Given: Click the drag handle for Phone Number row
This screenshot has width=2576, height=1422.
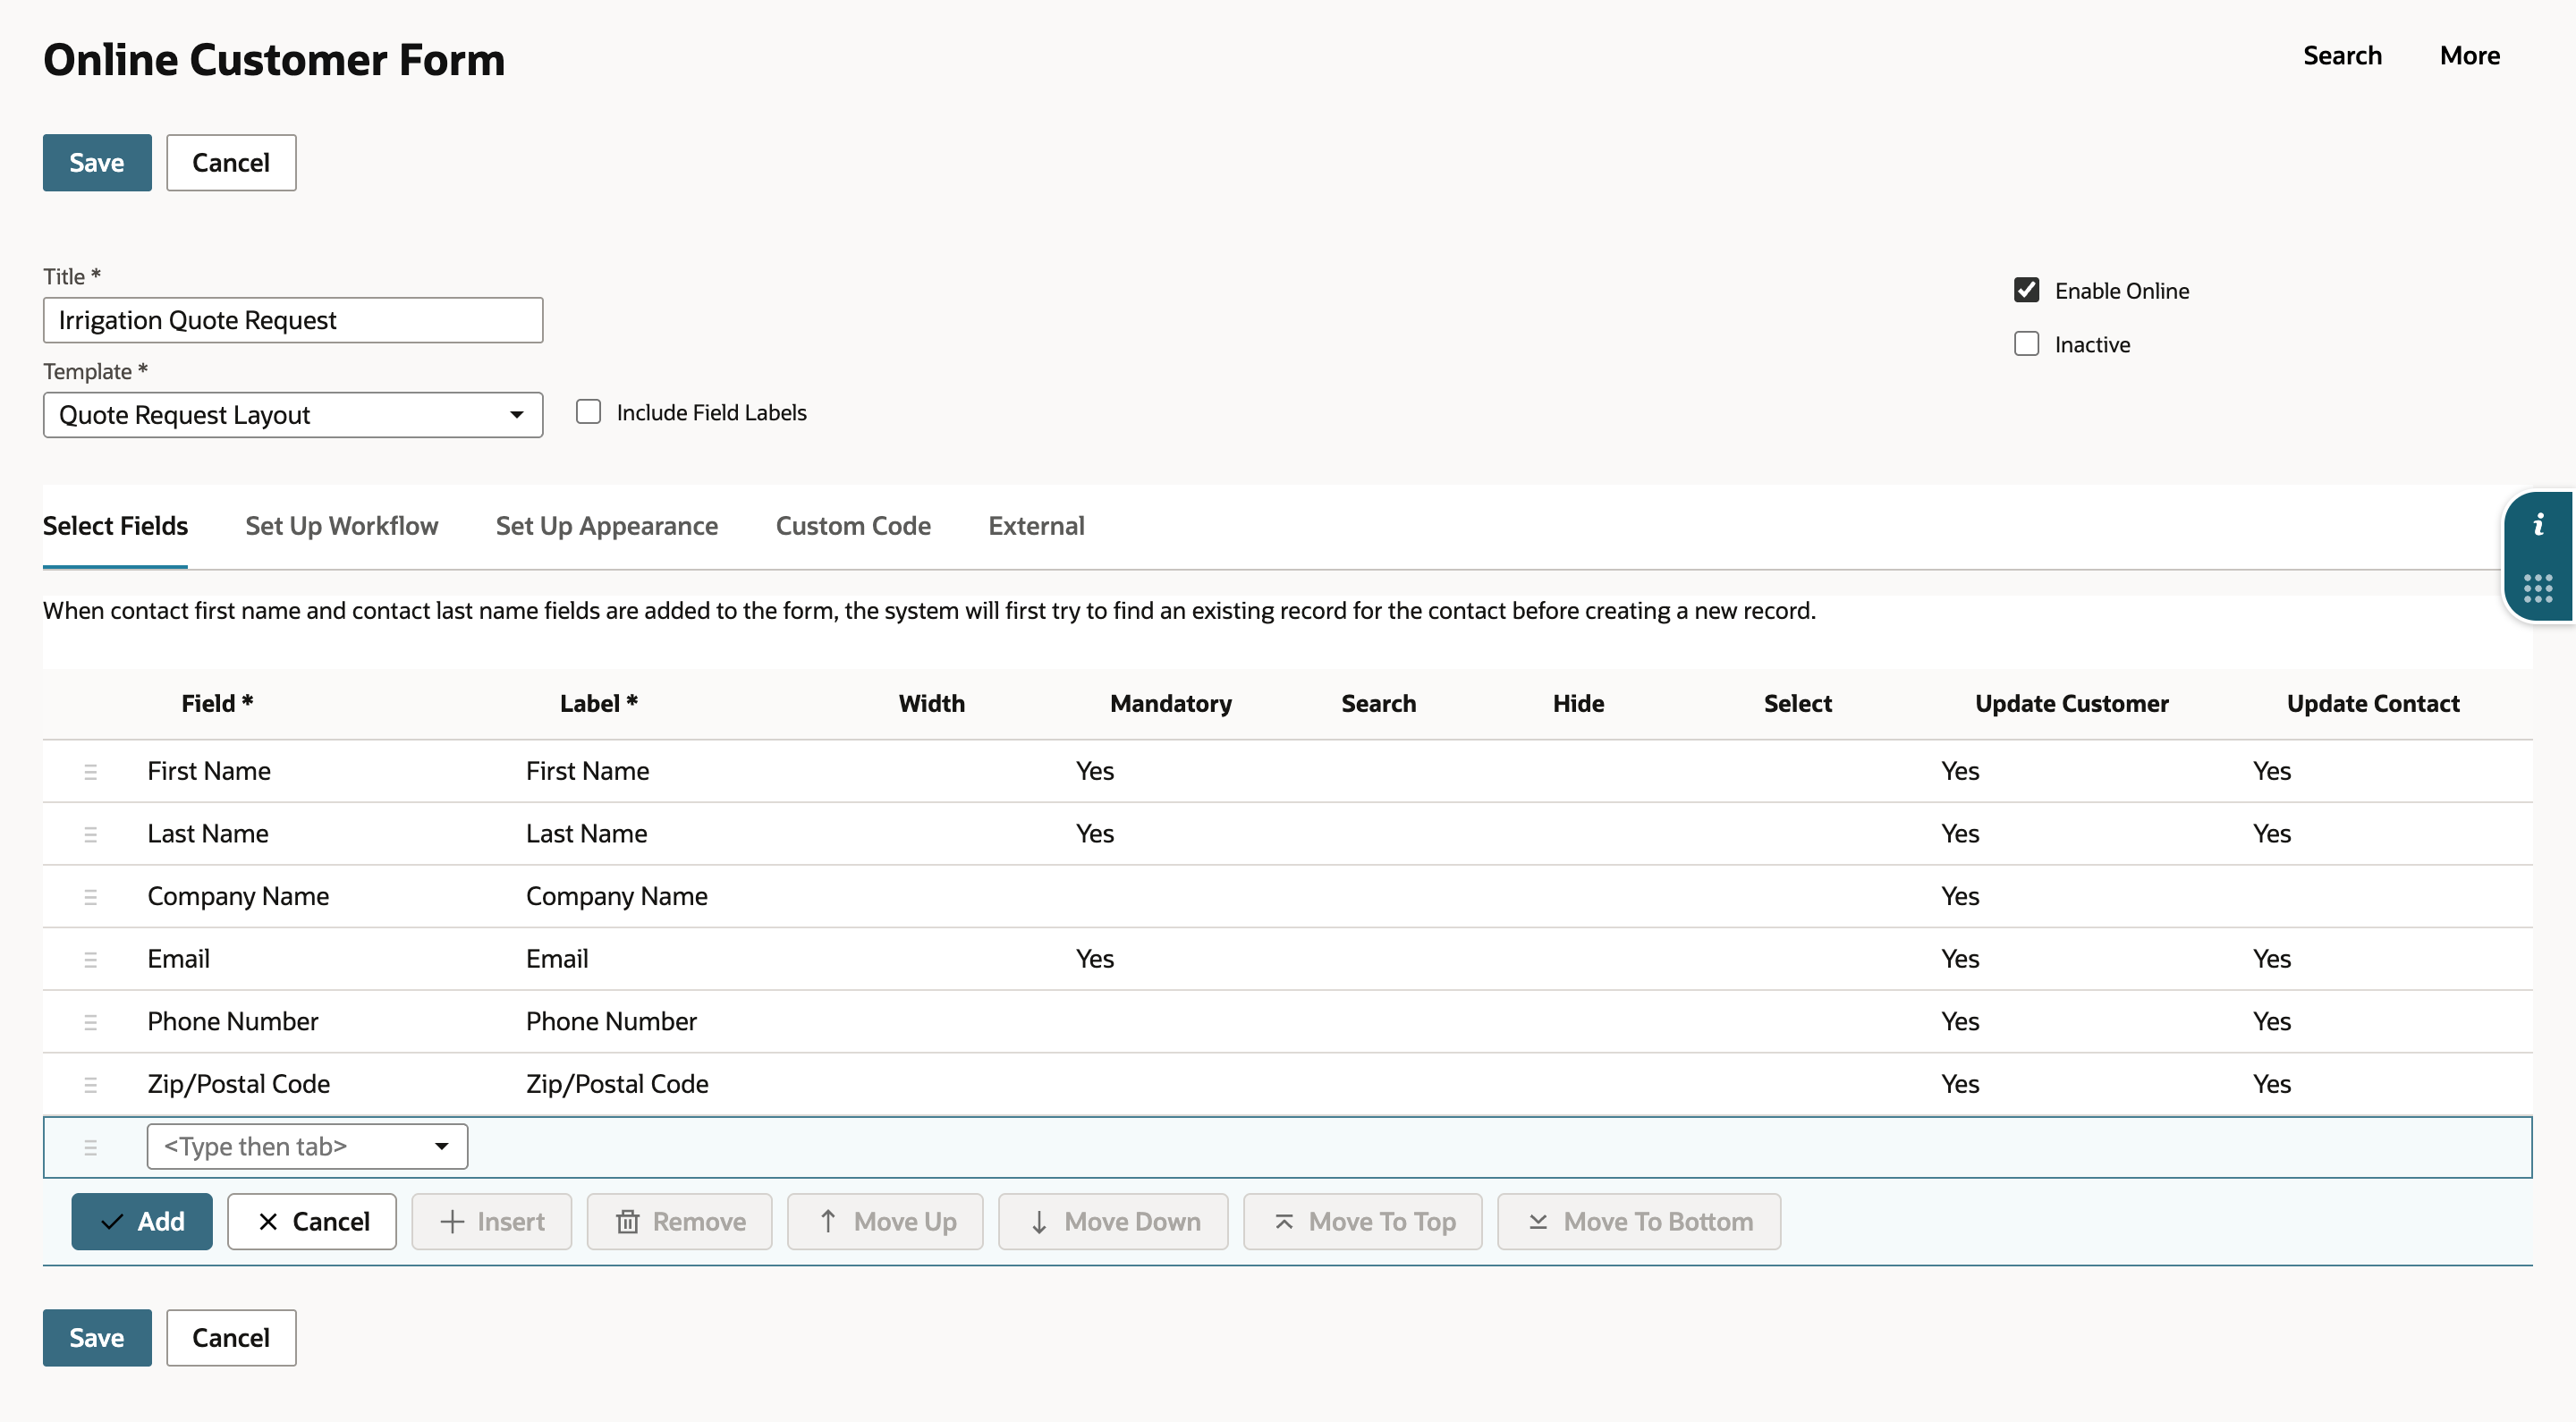Looking at the screenshot, I should pyautogui.click(x=90, y=1022).
